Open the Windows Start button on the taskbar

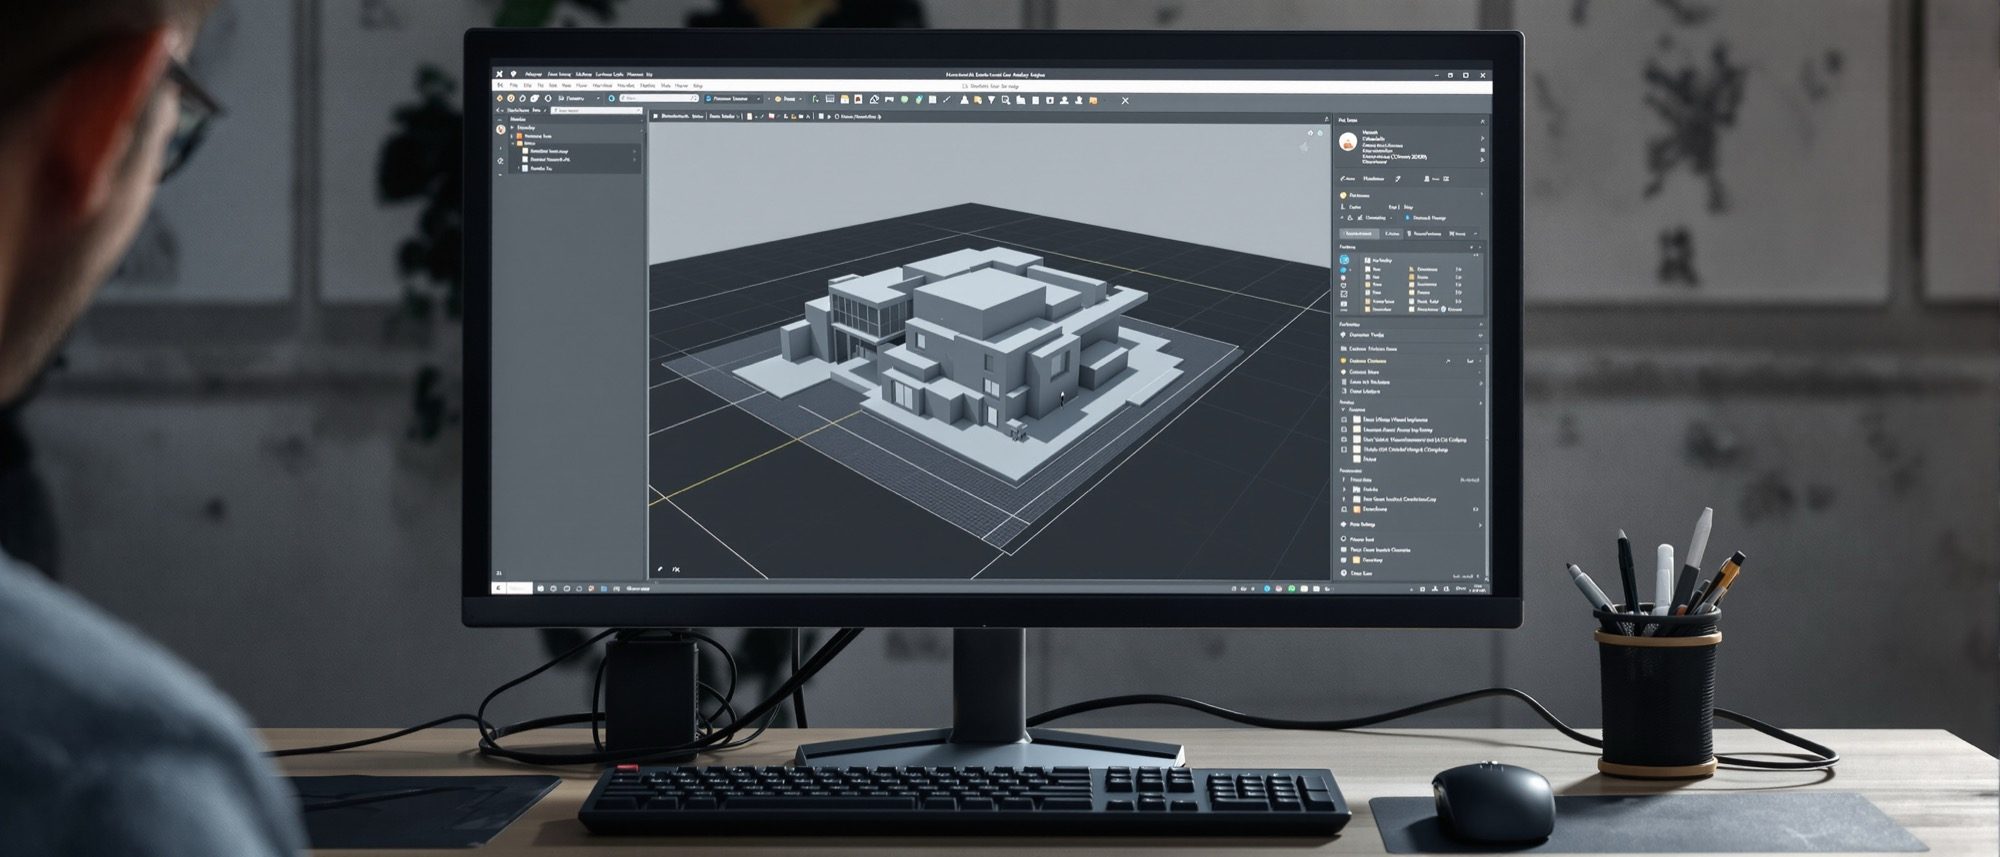(499, 588)
